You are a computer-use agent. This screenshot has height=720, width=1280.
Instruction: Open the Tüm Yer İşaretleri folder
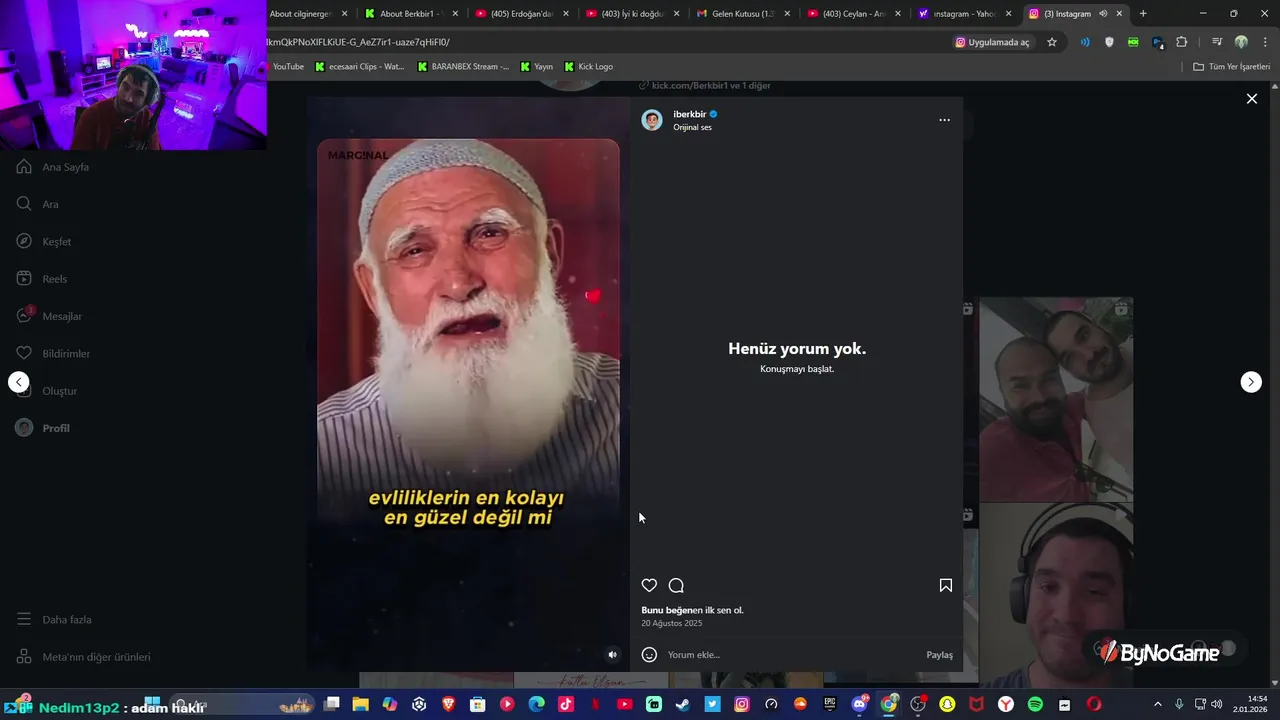1232,67
